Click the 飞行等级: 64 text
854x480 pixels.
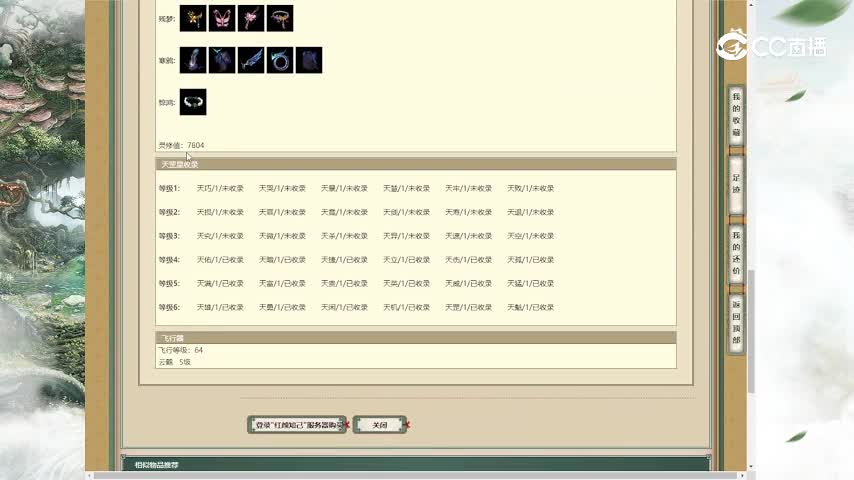(x=181, y=350)
